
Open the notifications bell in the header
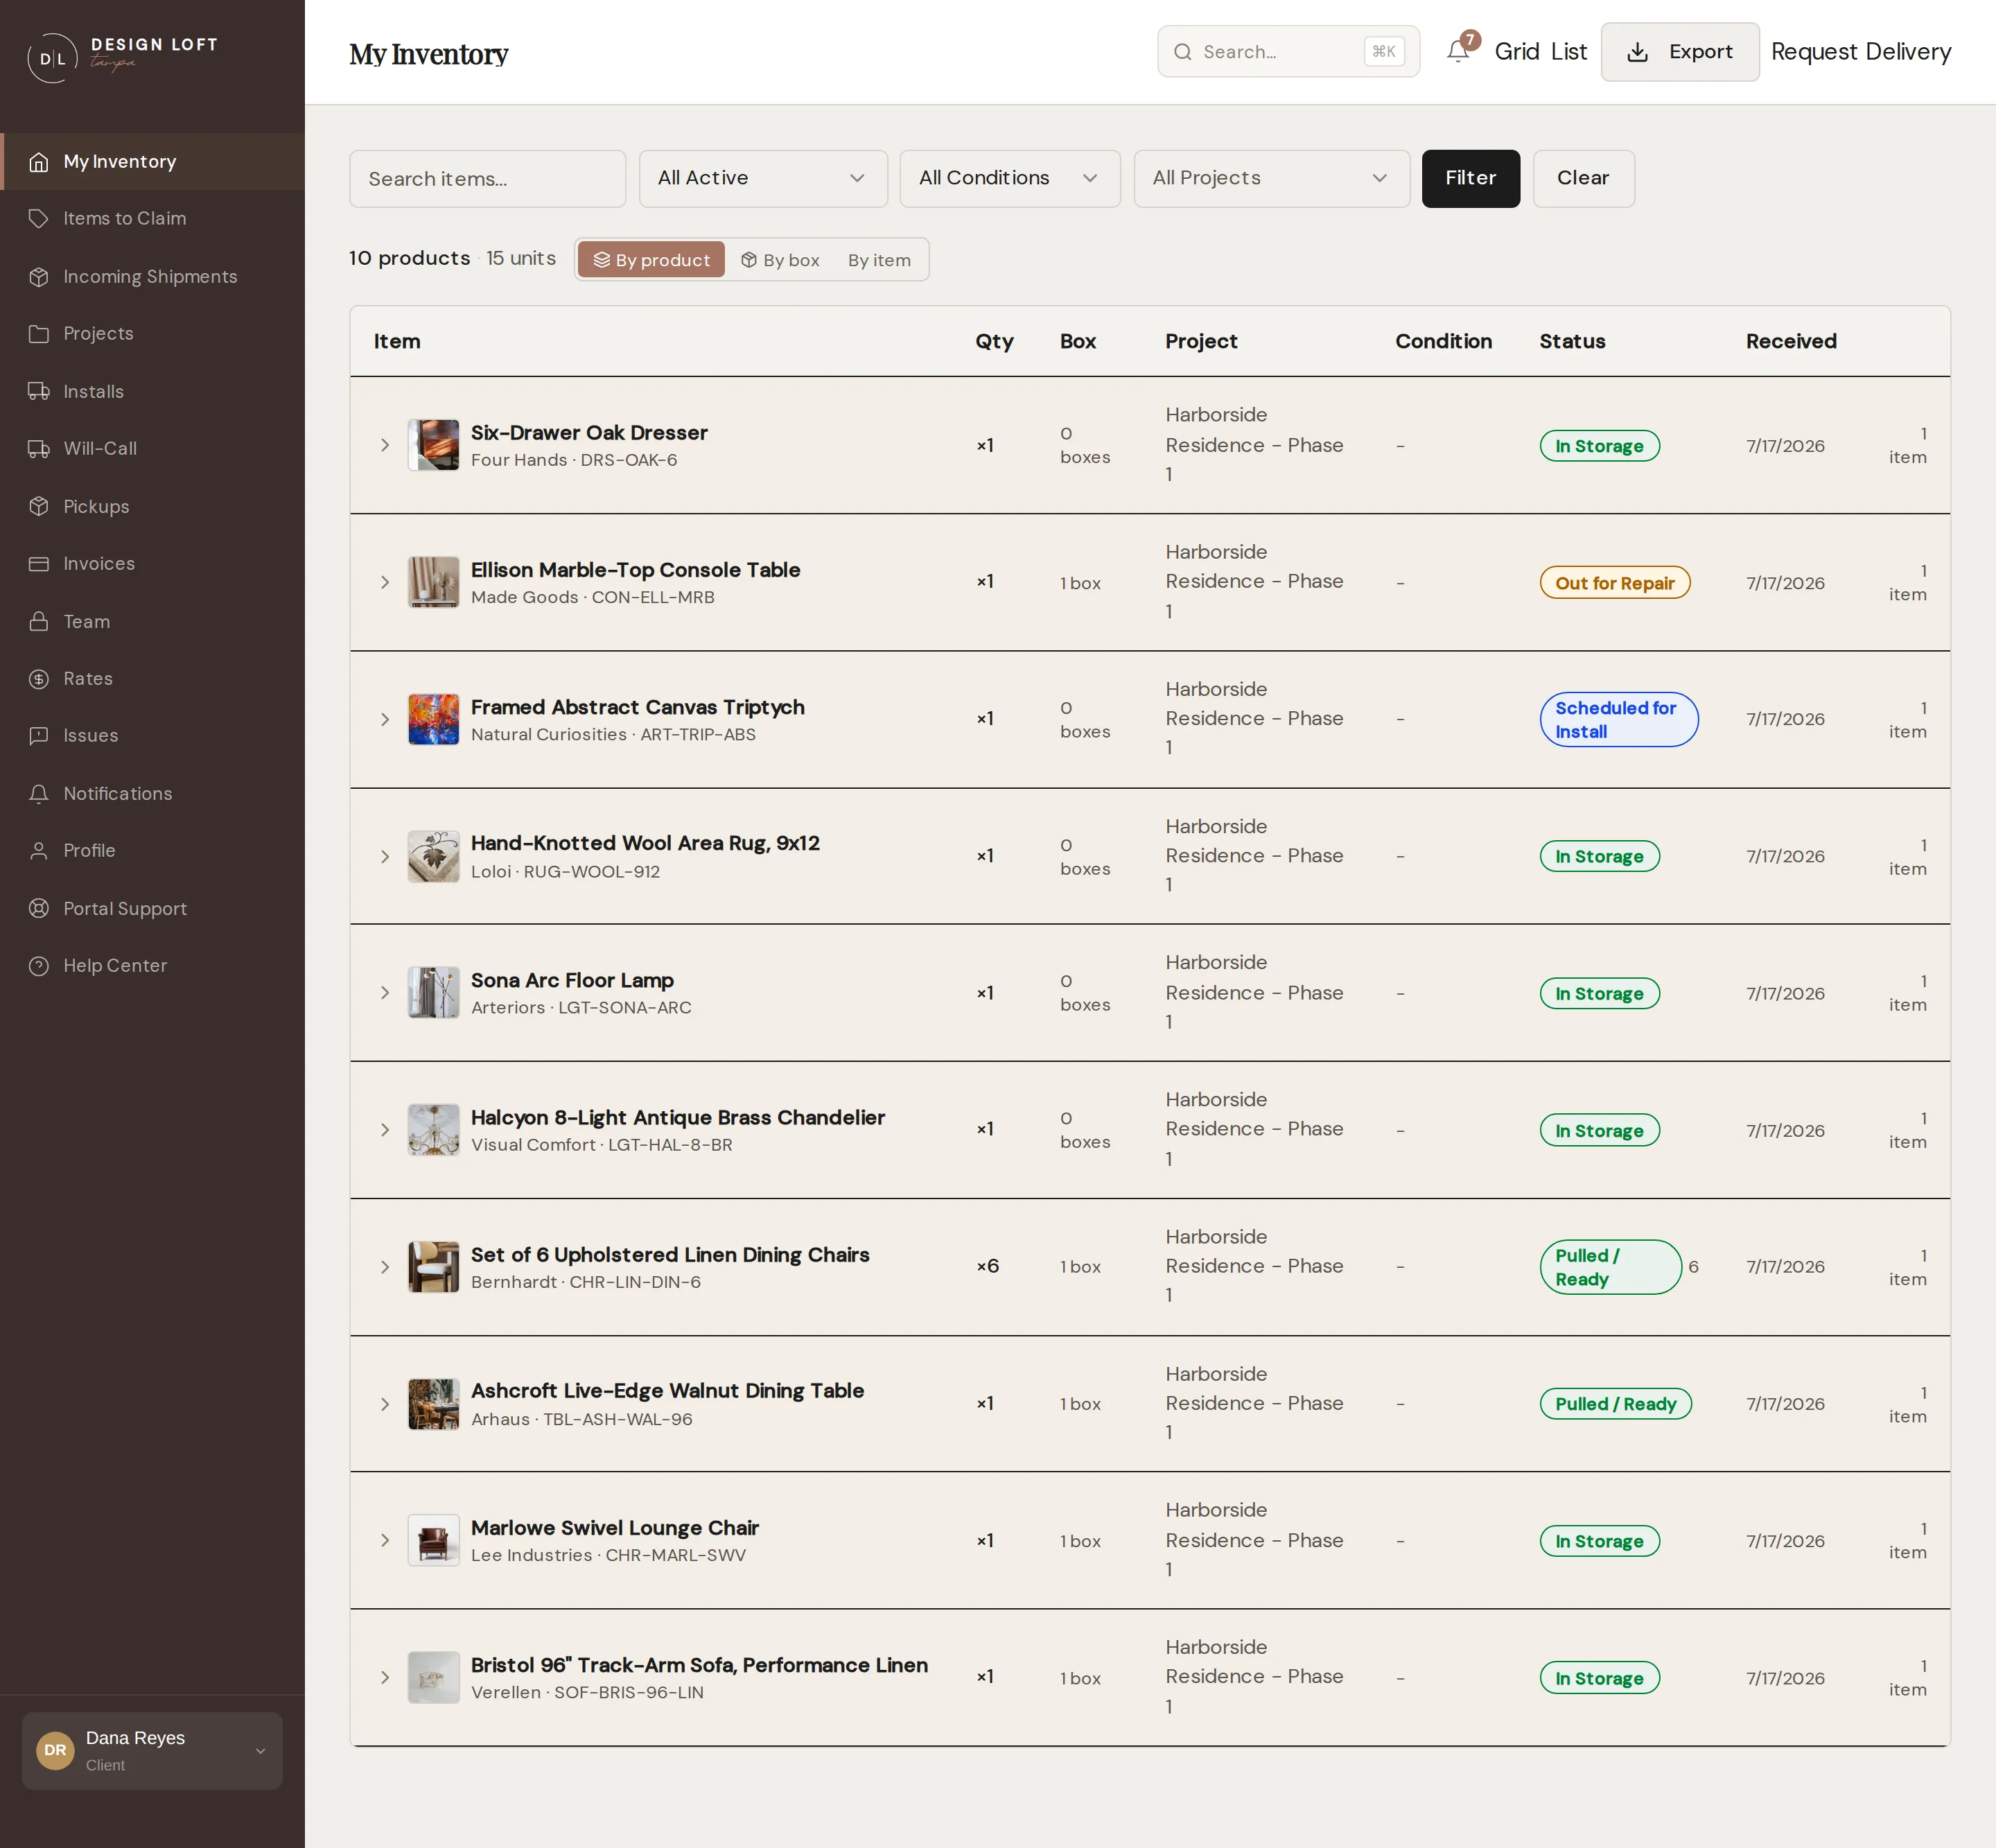[x=1458, y=51]
